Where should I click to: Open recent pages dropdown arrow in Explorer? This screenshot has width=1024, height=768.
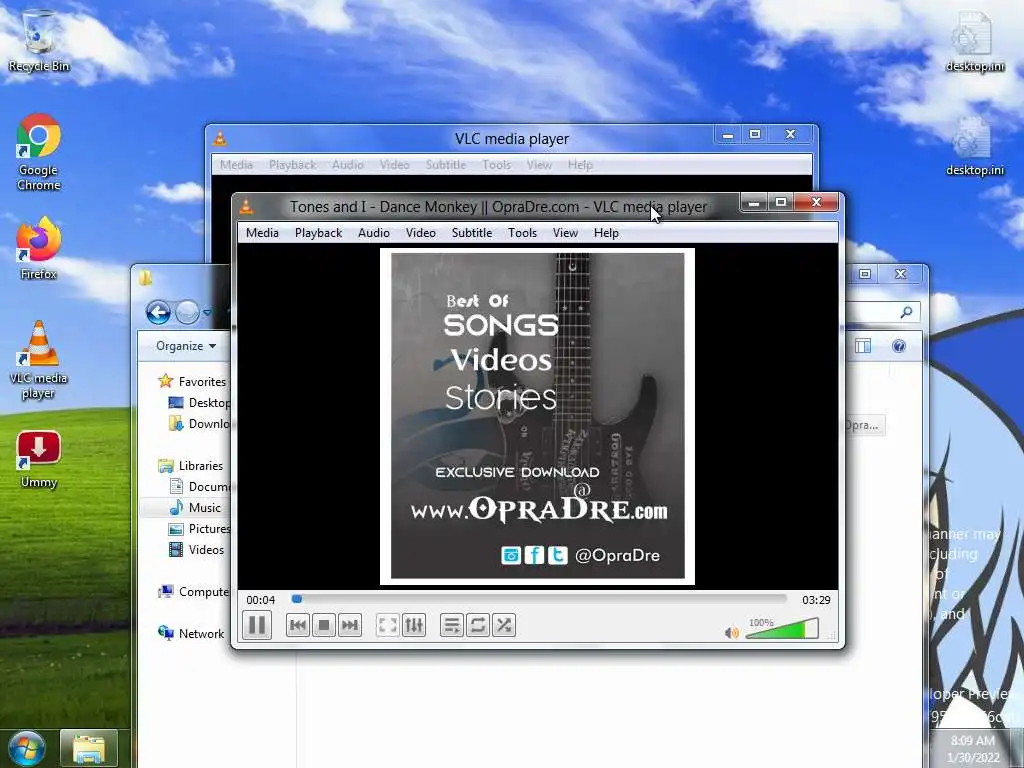pos(207,313)
